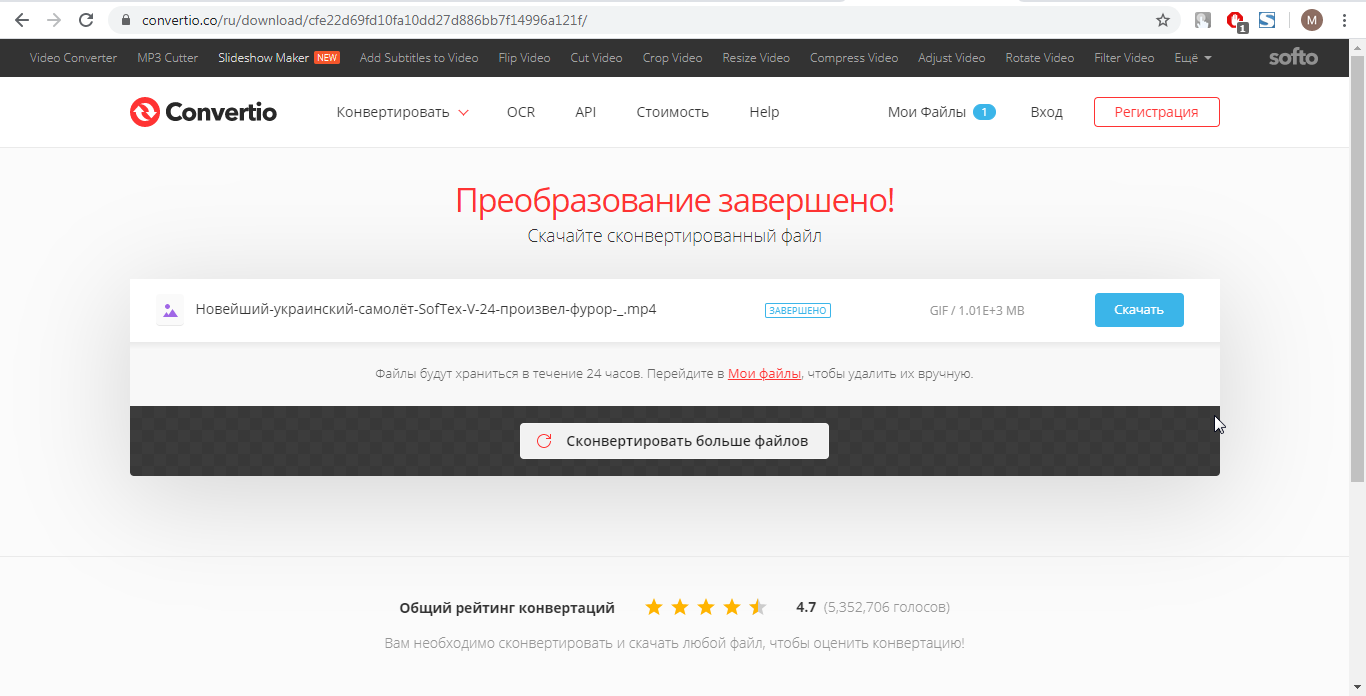The width and height of the screenshot is (1366, 696).
Task: Open the OCR menu item
Action: click(521, 112)
